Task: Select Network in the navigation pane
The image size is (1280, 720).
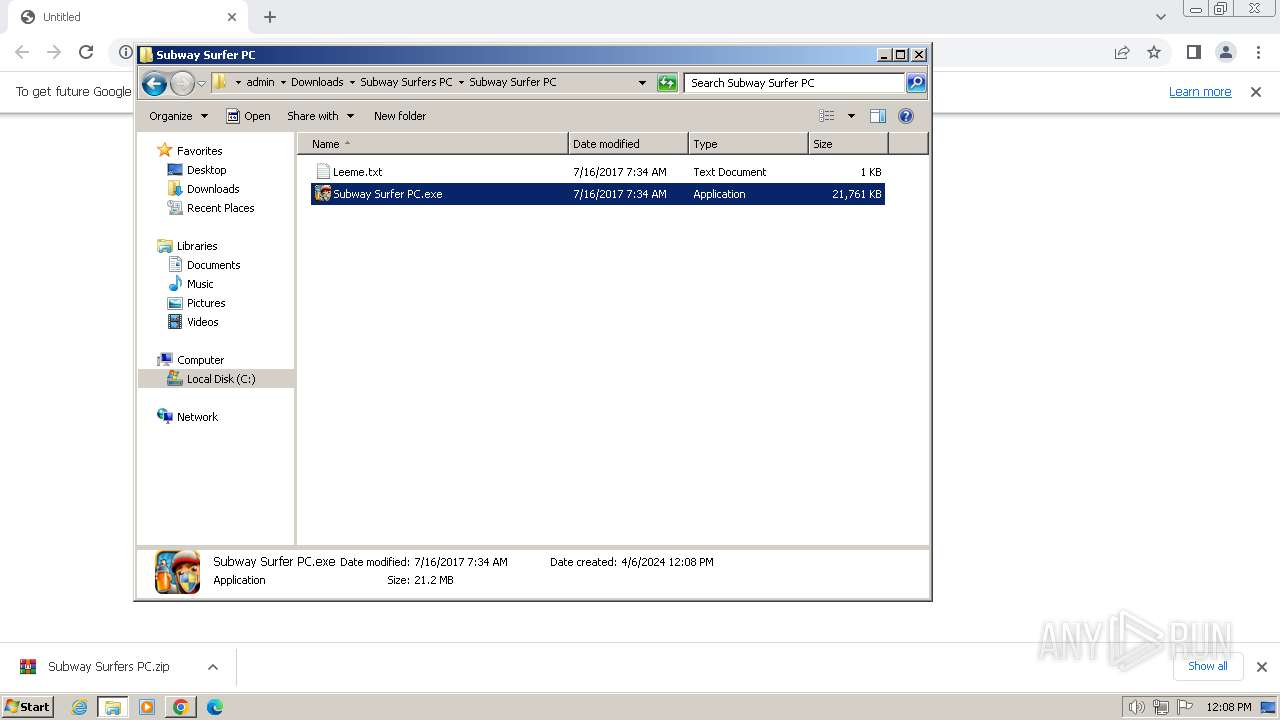Action: (197, 417)
